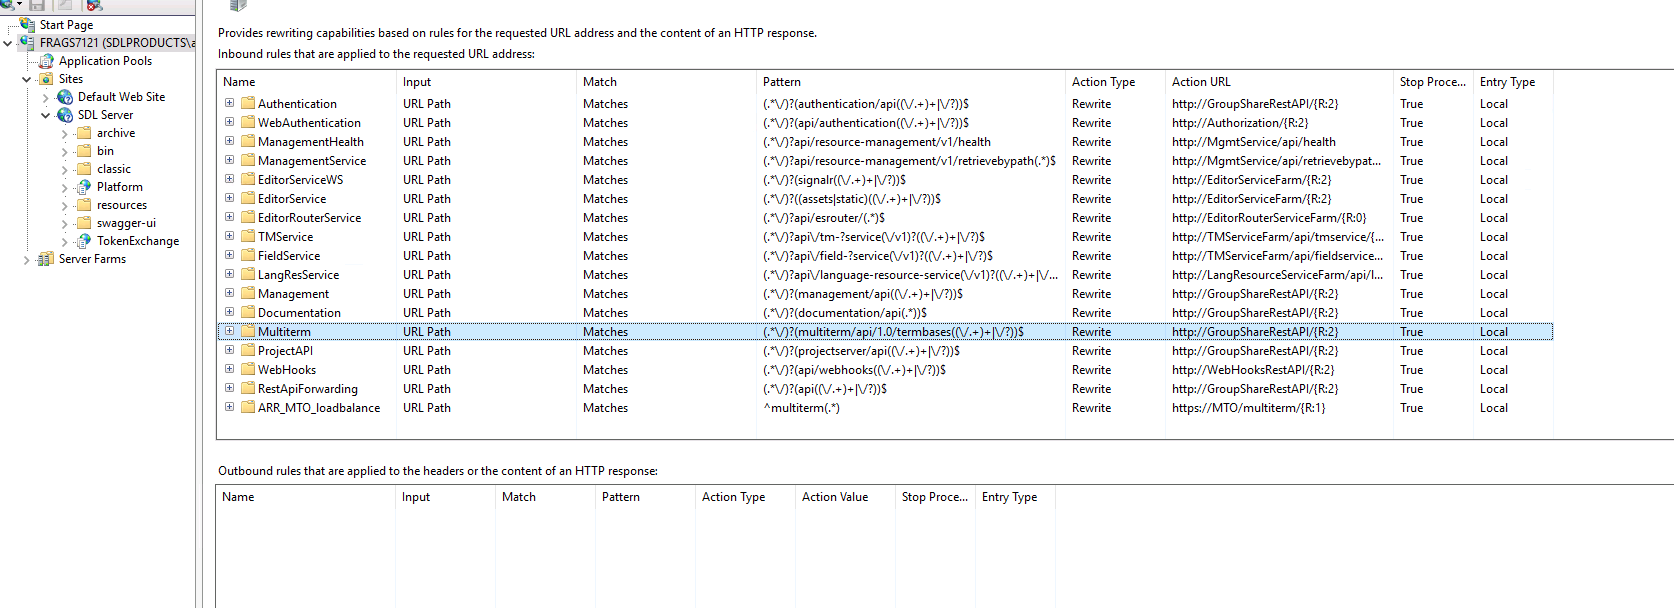The image size is (1674, 608).
Task: Expand the Authentication rule plus box
Action: coord(229,102)
